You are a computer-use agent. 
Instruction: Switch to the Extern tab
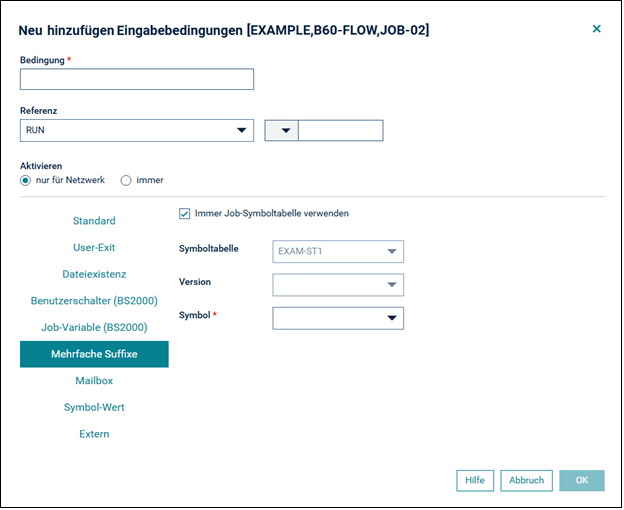[x=94, y=434]
